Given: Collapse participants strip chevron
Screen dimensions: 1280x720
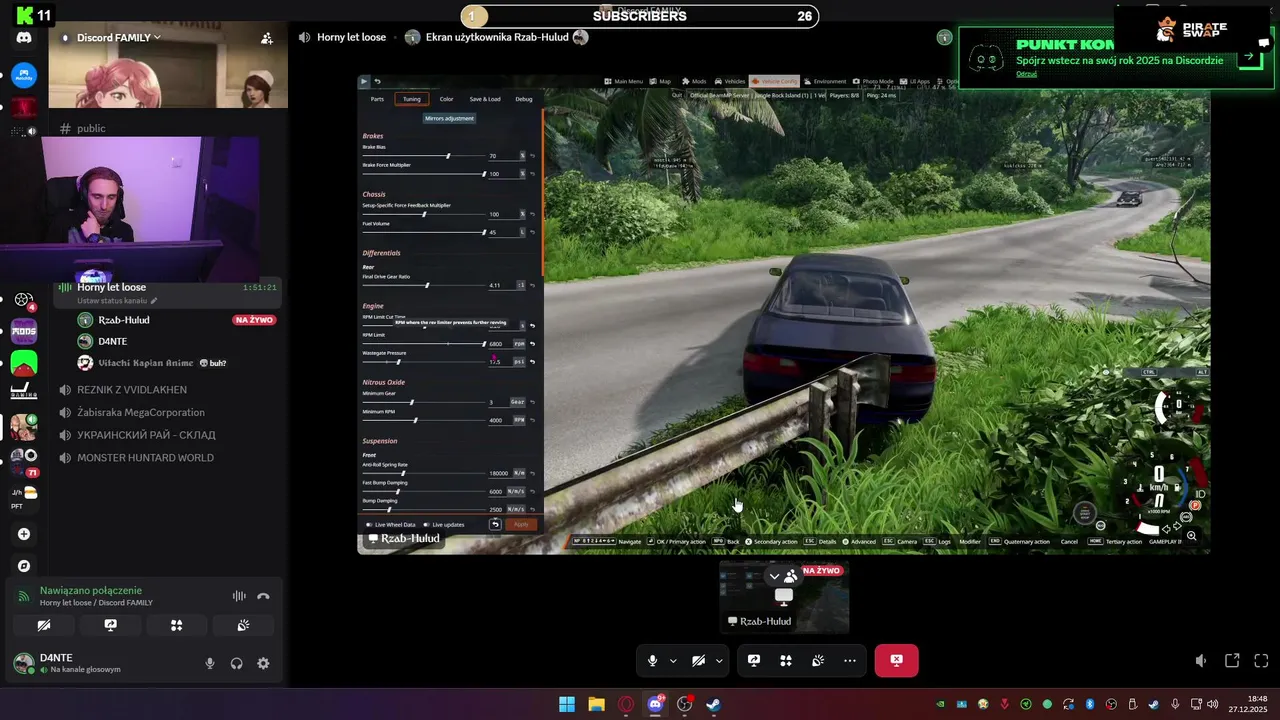Looking at the screenshot, I should (x=774, y=576).
